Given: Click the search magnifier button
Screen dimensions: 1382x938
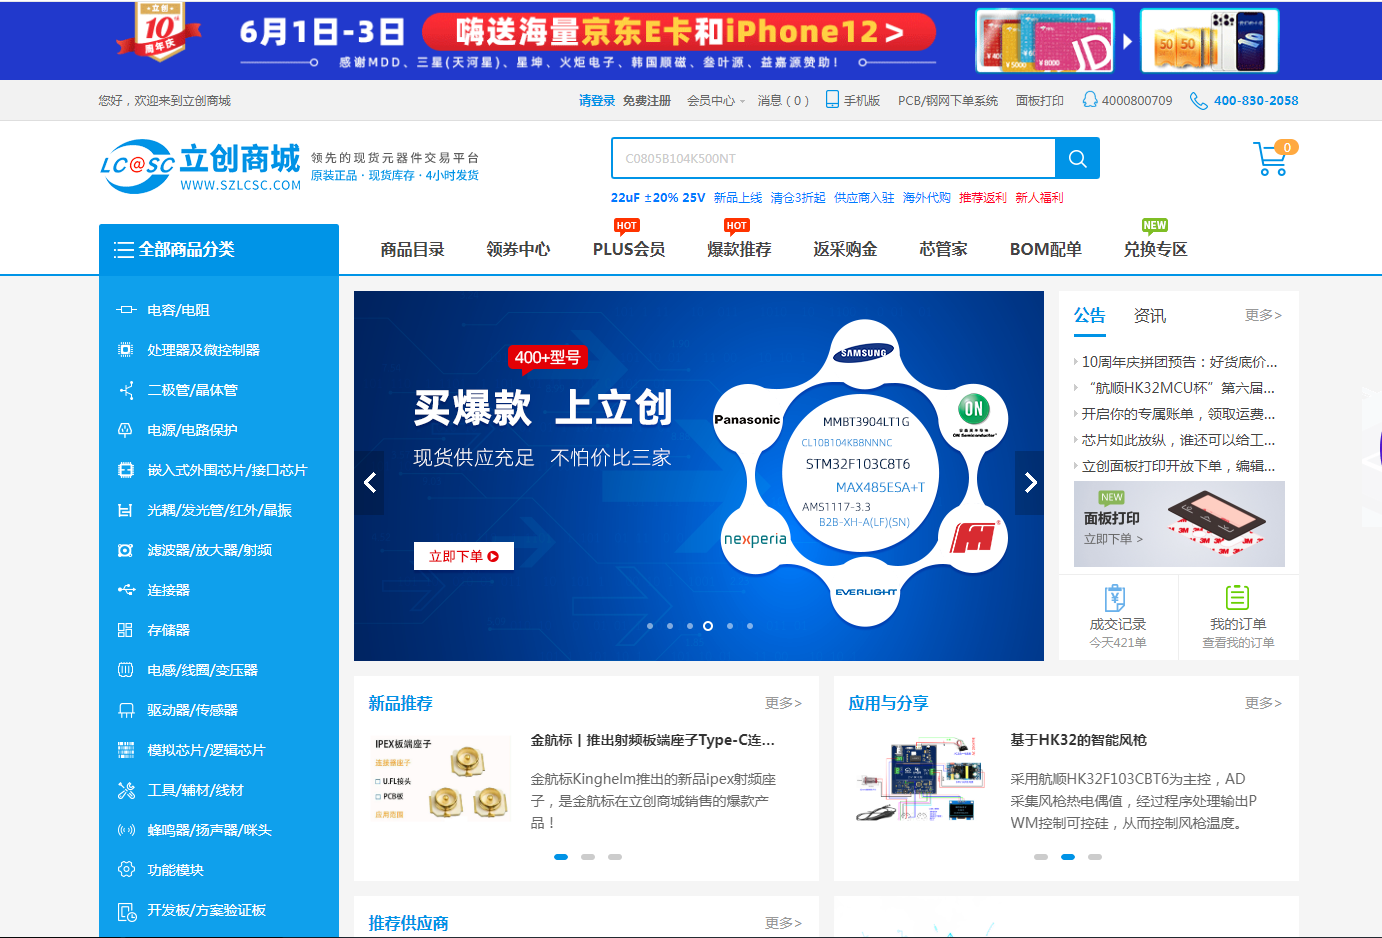Looking at the screenshot, I should 1077,159.
